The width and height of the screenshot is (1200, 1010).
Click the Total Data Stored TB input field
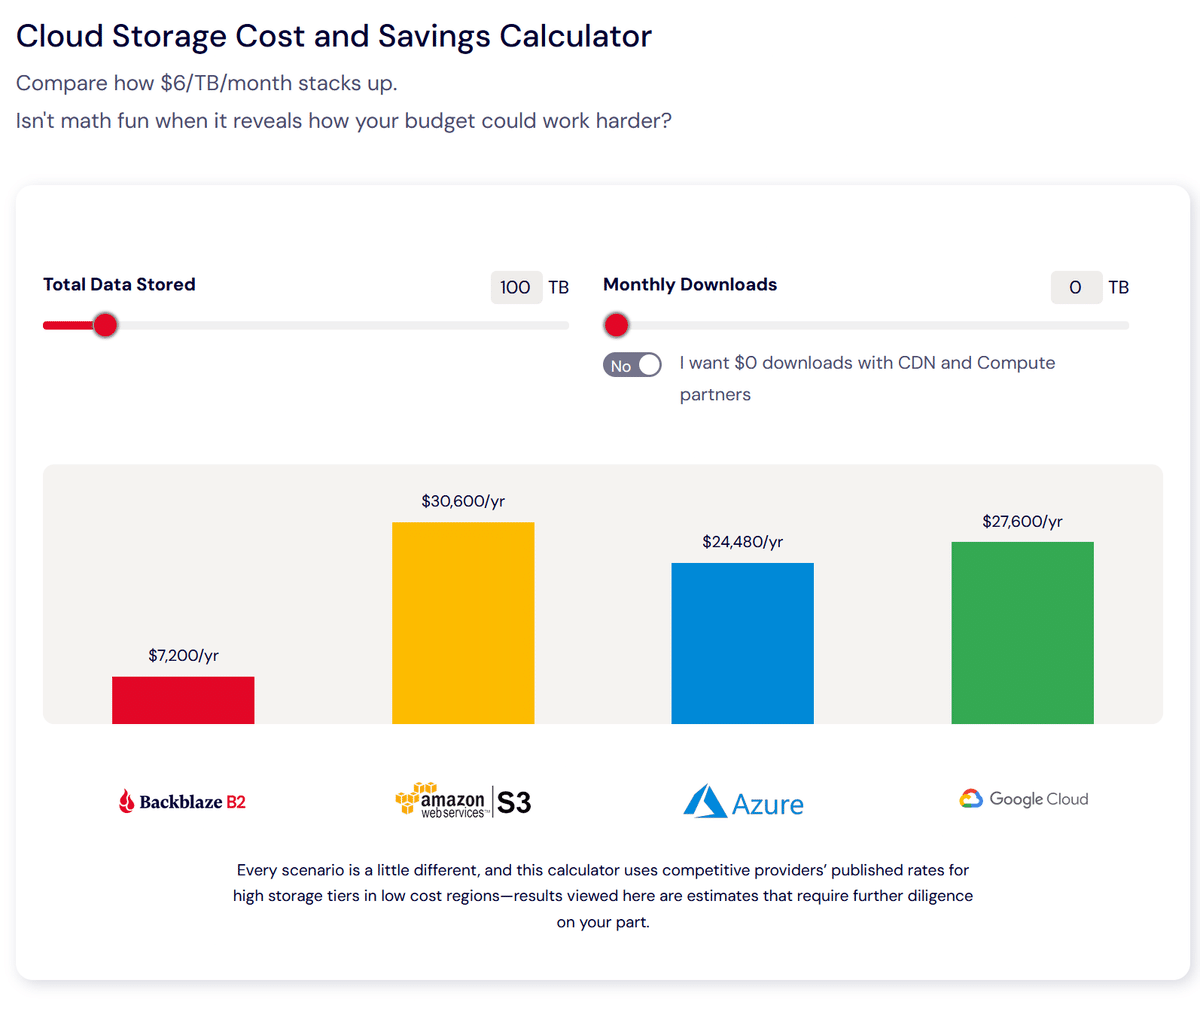point(516,288)
